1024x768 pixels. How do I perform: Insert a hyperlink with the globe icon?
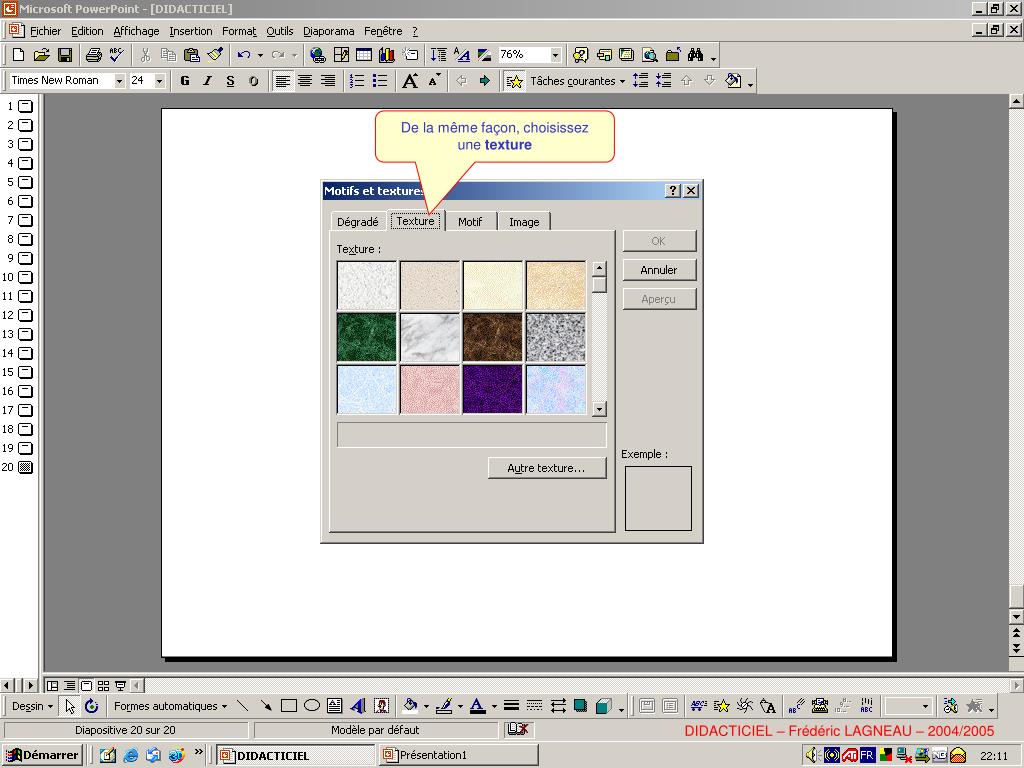(x=317, y=55)
